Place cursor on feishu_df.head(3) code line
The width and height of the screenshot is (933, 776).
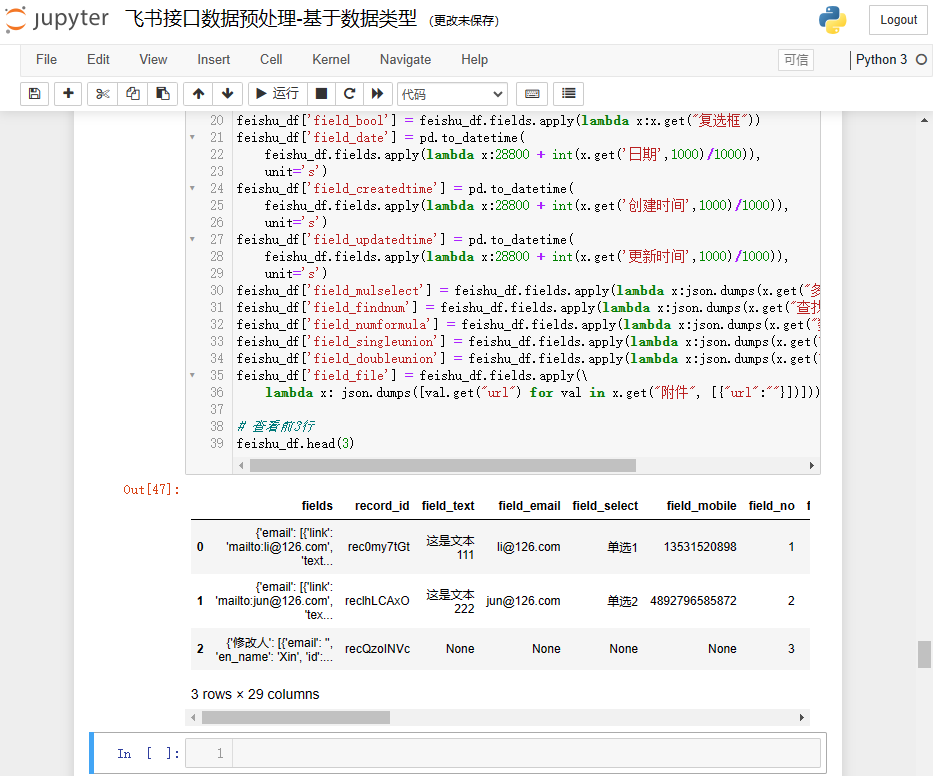tap(295, 443)
